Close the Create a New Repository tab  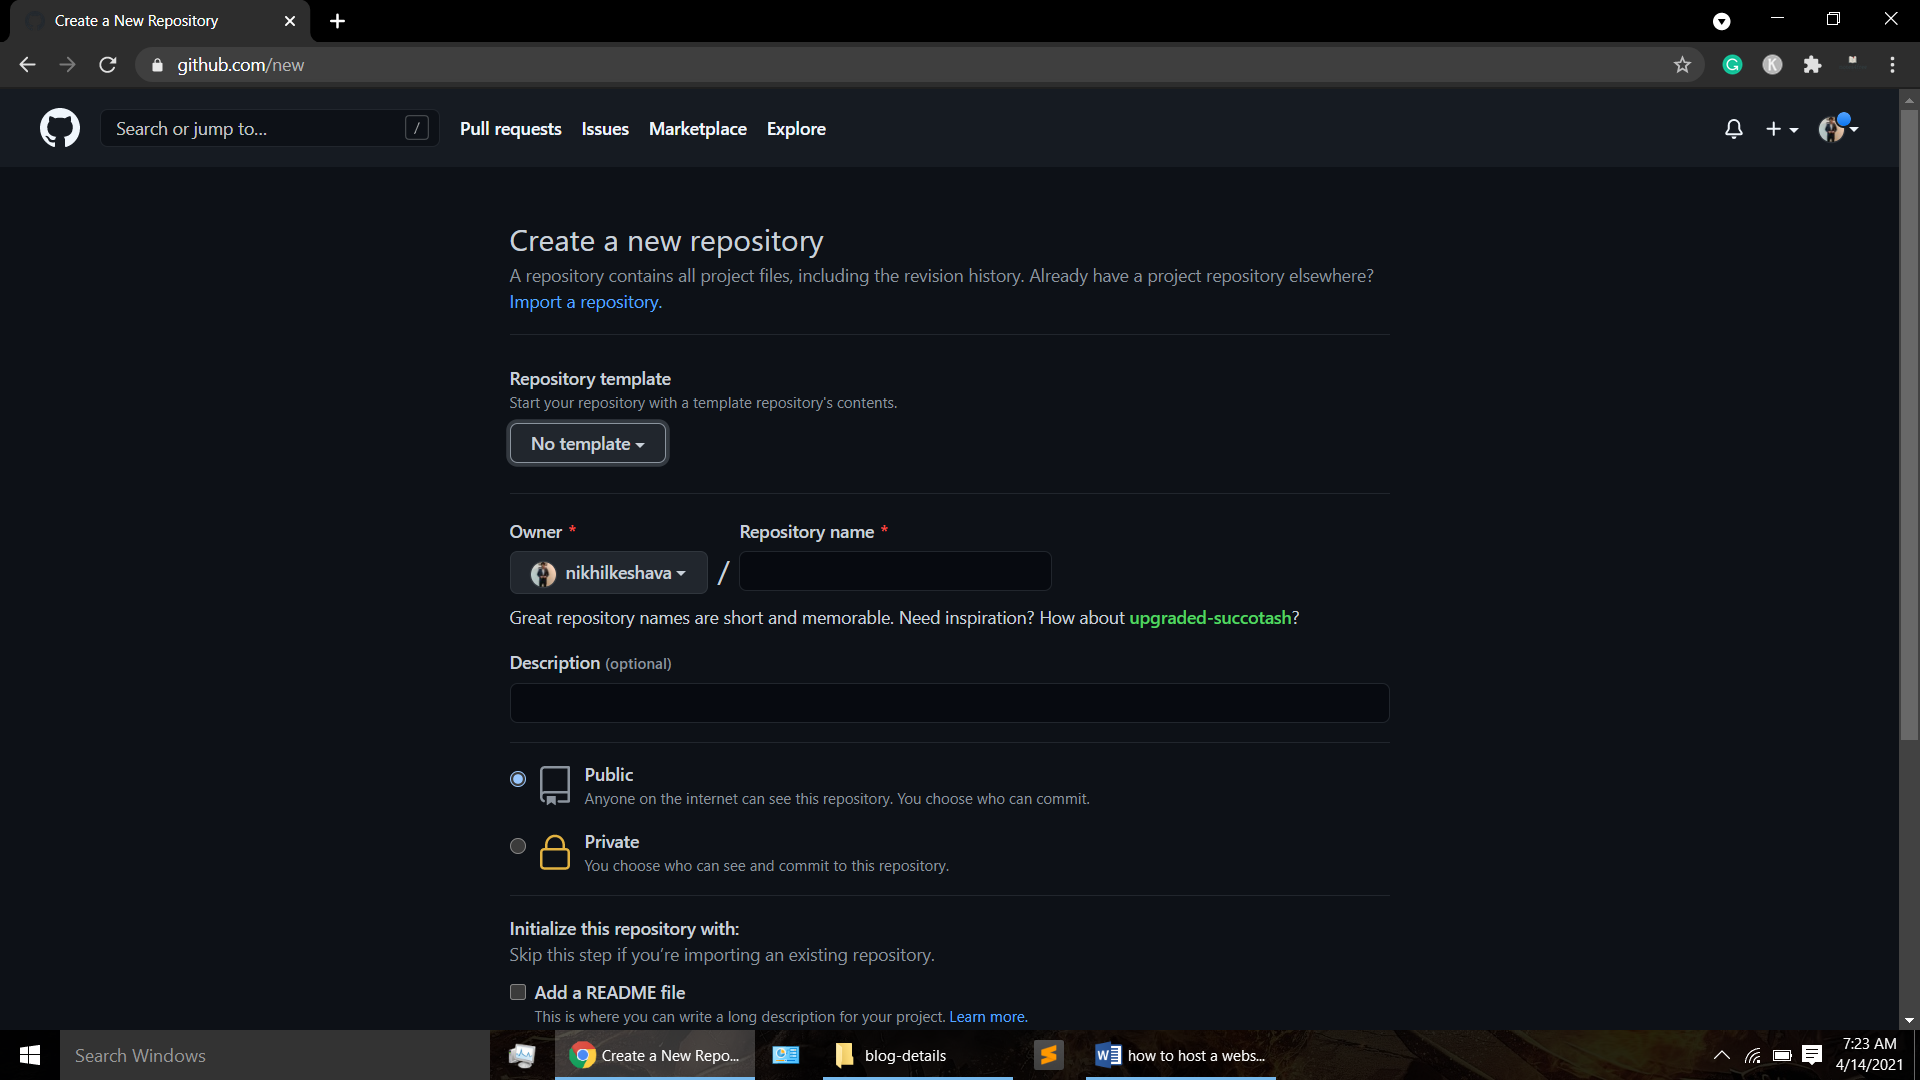tap(290, 21)
